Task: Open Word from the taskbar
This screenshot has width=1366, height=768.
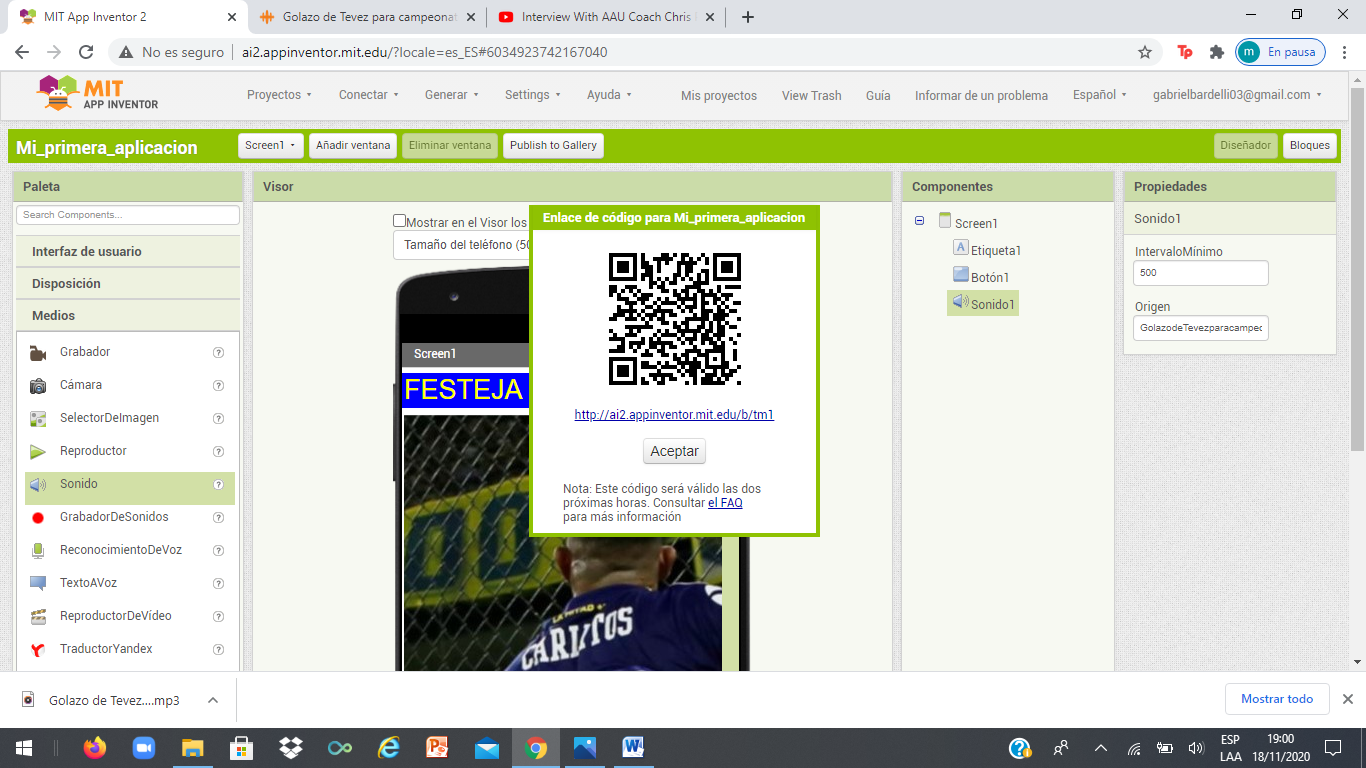Action: click(634, 748)
